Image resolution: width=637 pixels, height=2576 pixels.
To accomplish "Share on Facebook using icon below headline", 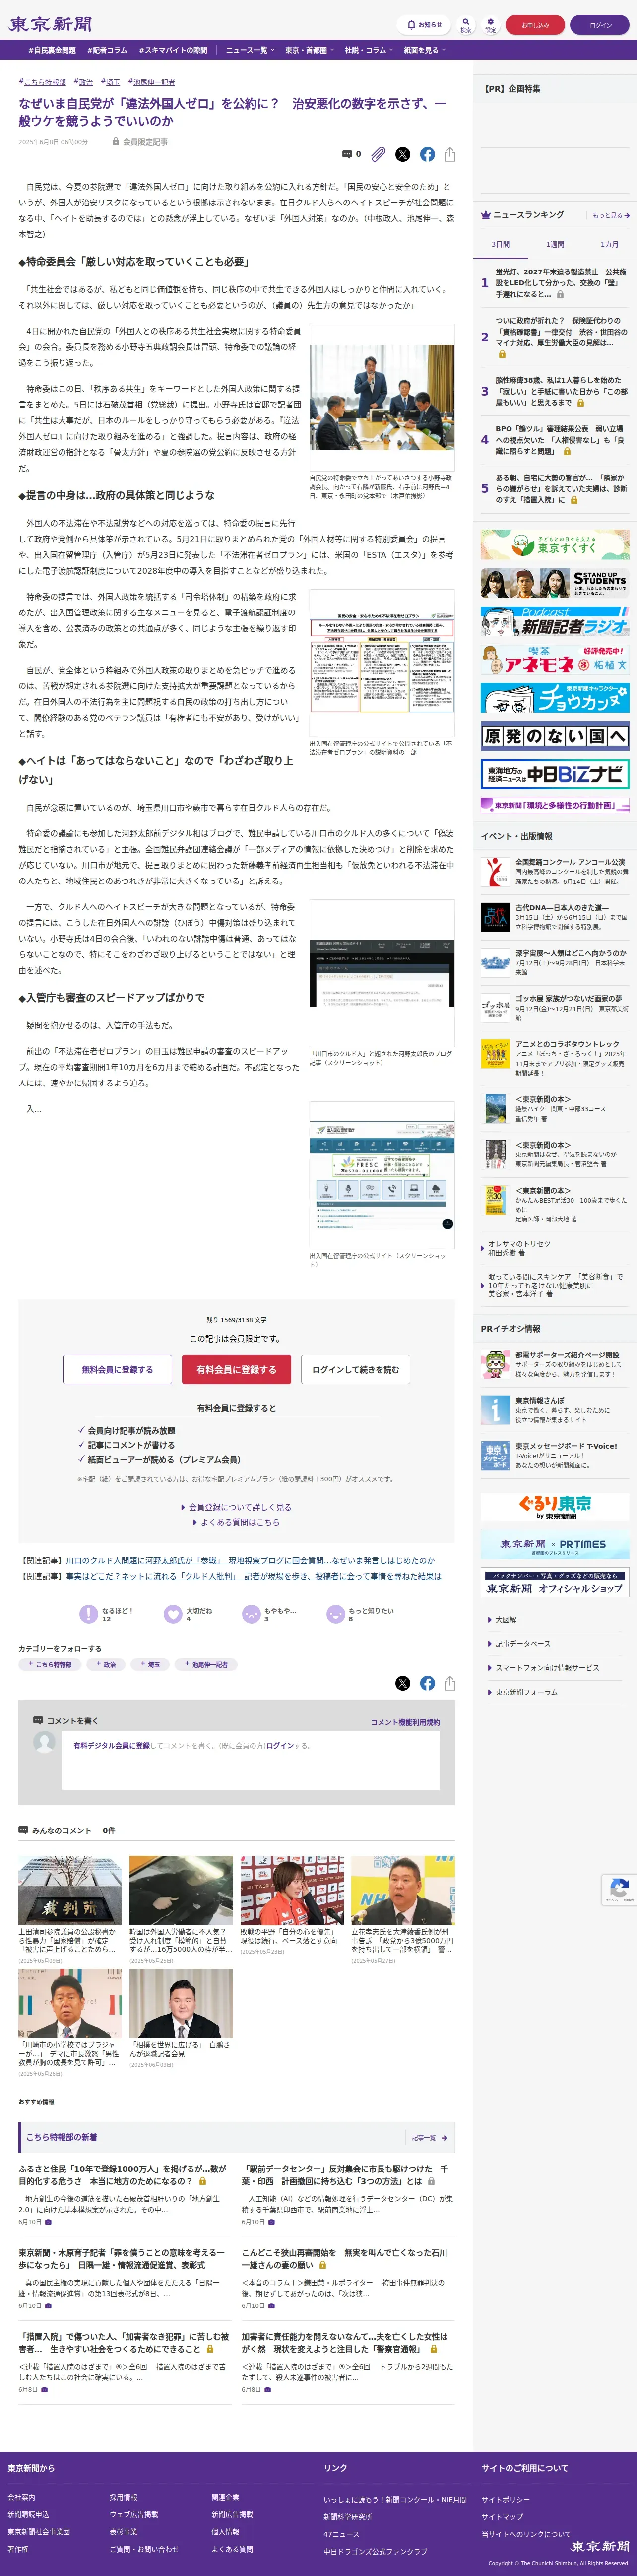I will [427, 154].
